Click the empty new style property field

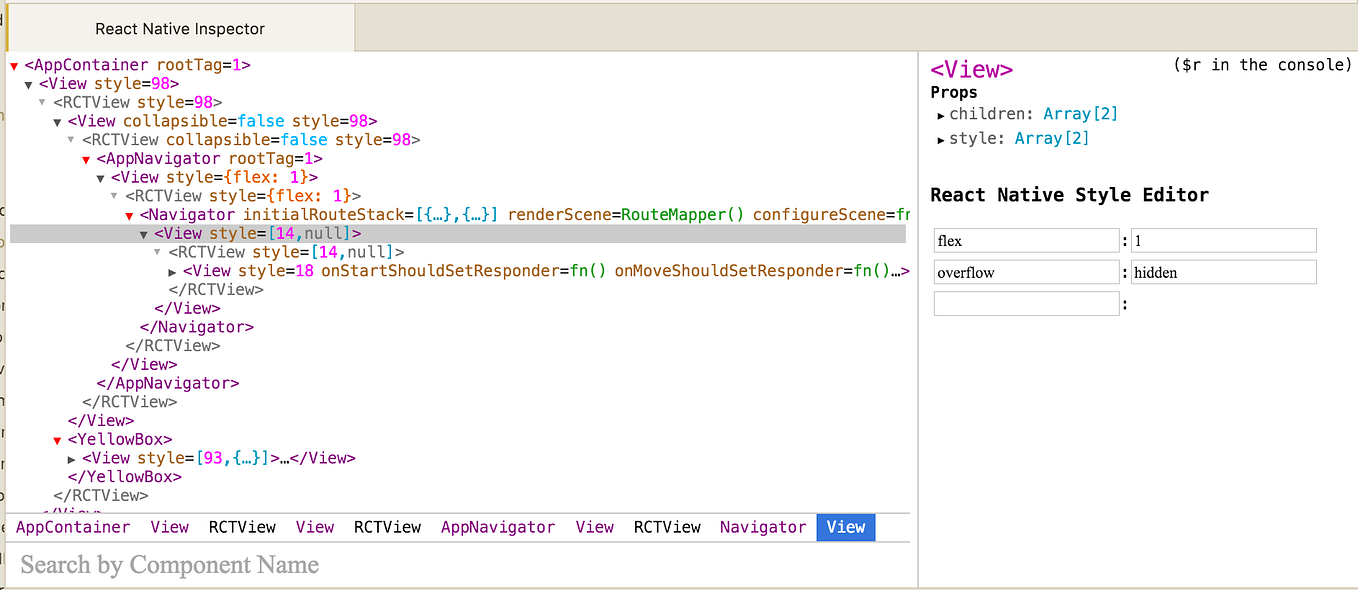(1025, 303)
